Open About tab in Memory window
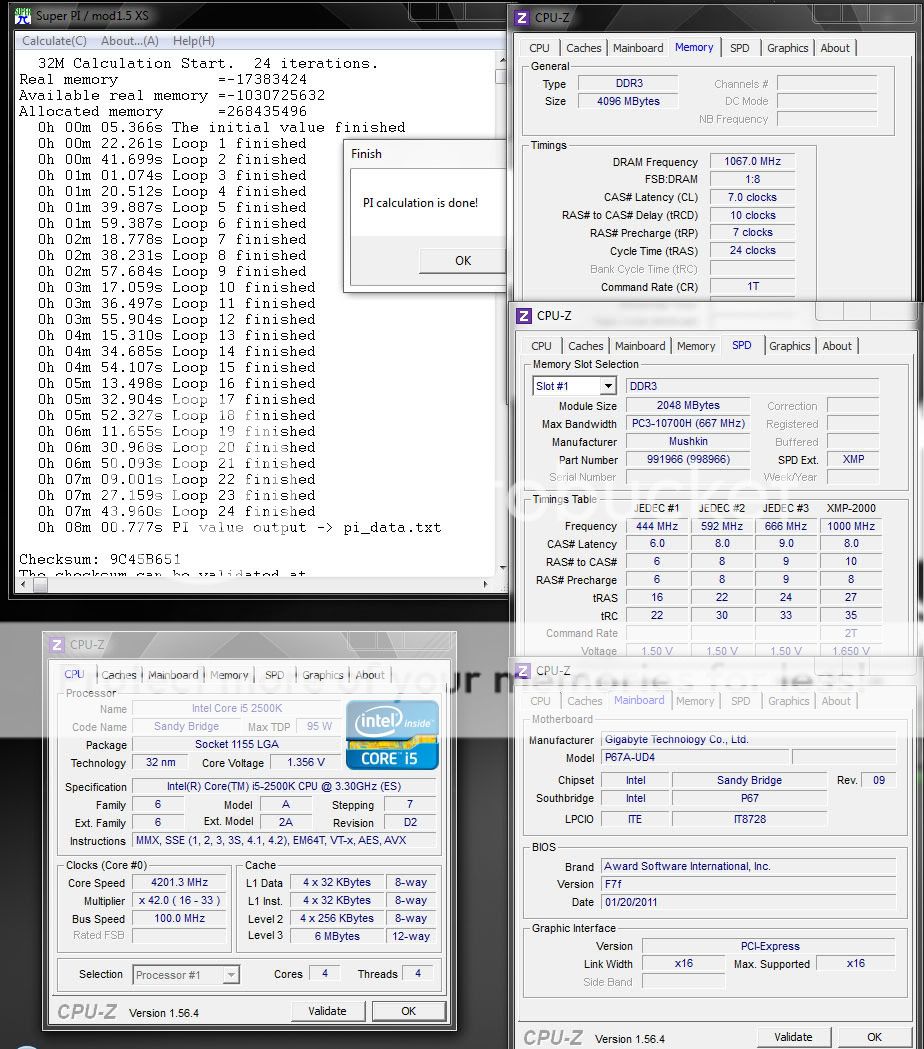The image size is (924, 1049). tap(835, 48)
